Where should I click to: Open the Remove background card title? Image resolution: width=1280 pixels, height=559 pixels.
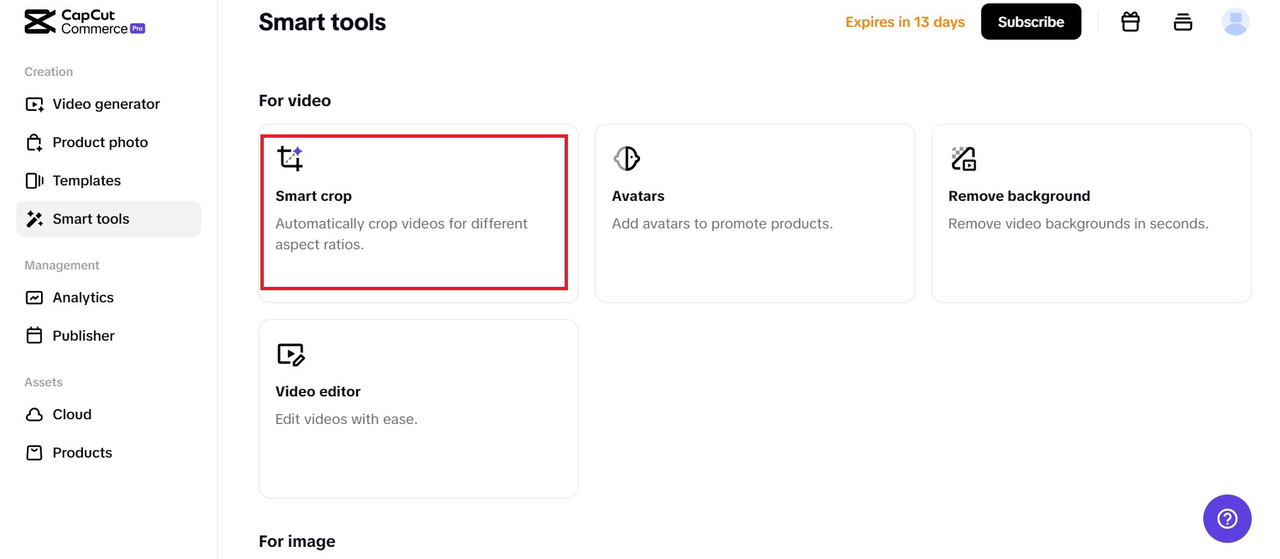point(1019,196)
